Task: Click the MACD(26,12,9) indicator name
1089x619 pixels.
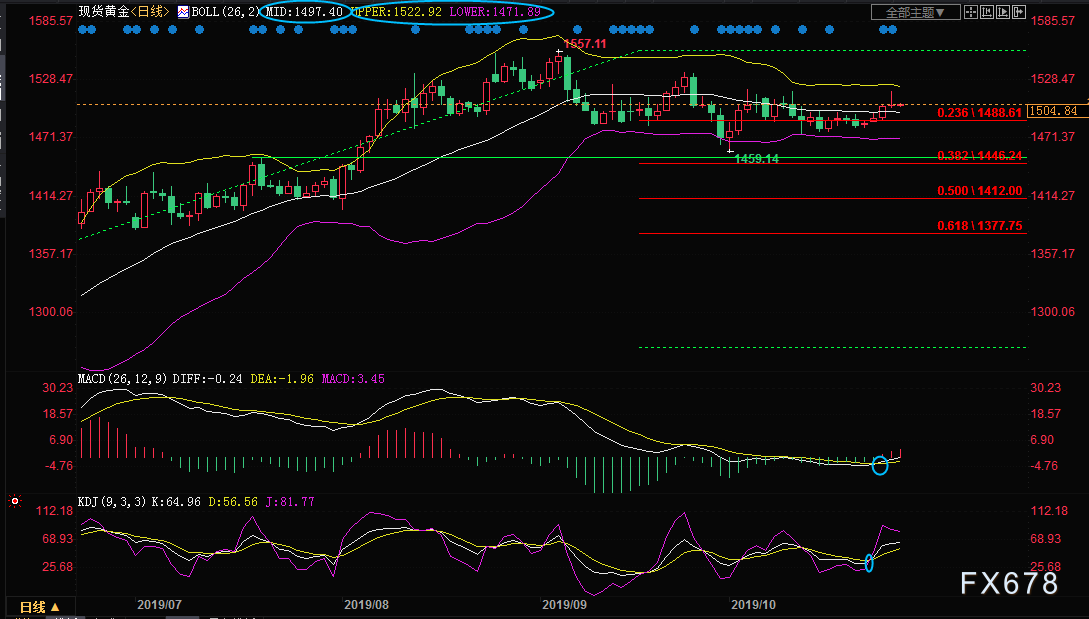Action: click(122, 379)
